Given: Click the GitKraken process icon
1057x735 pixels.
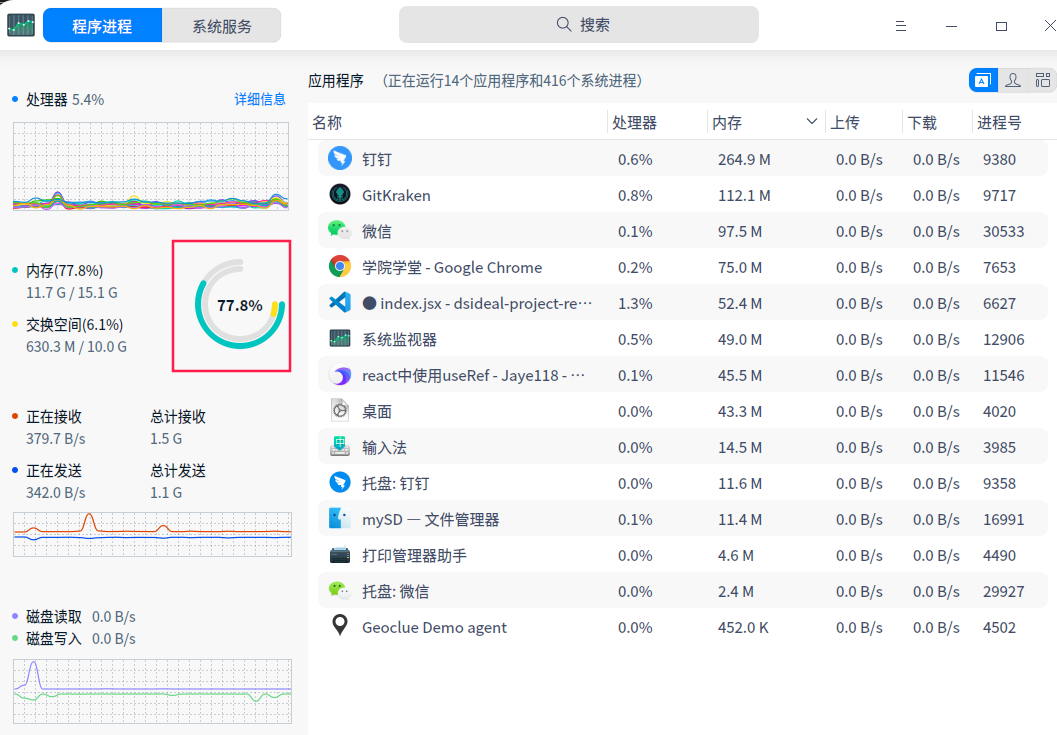Looking at the screenshot, I should point(340,195).
